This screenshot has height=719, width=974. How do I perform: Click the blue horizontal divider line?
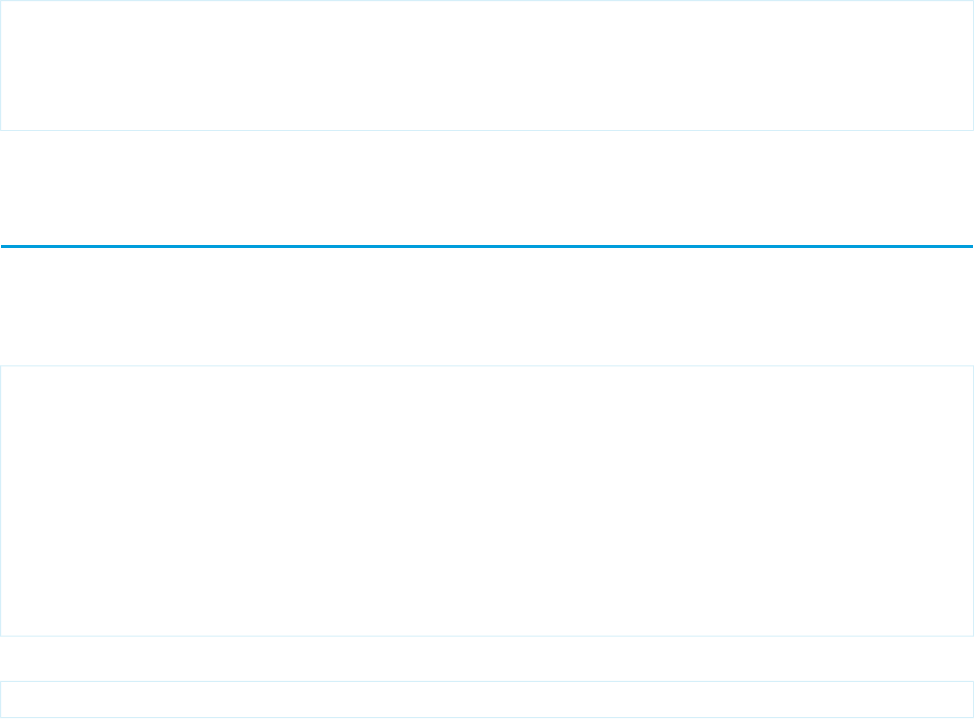click(486, 245)
